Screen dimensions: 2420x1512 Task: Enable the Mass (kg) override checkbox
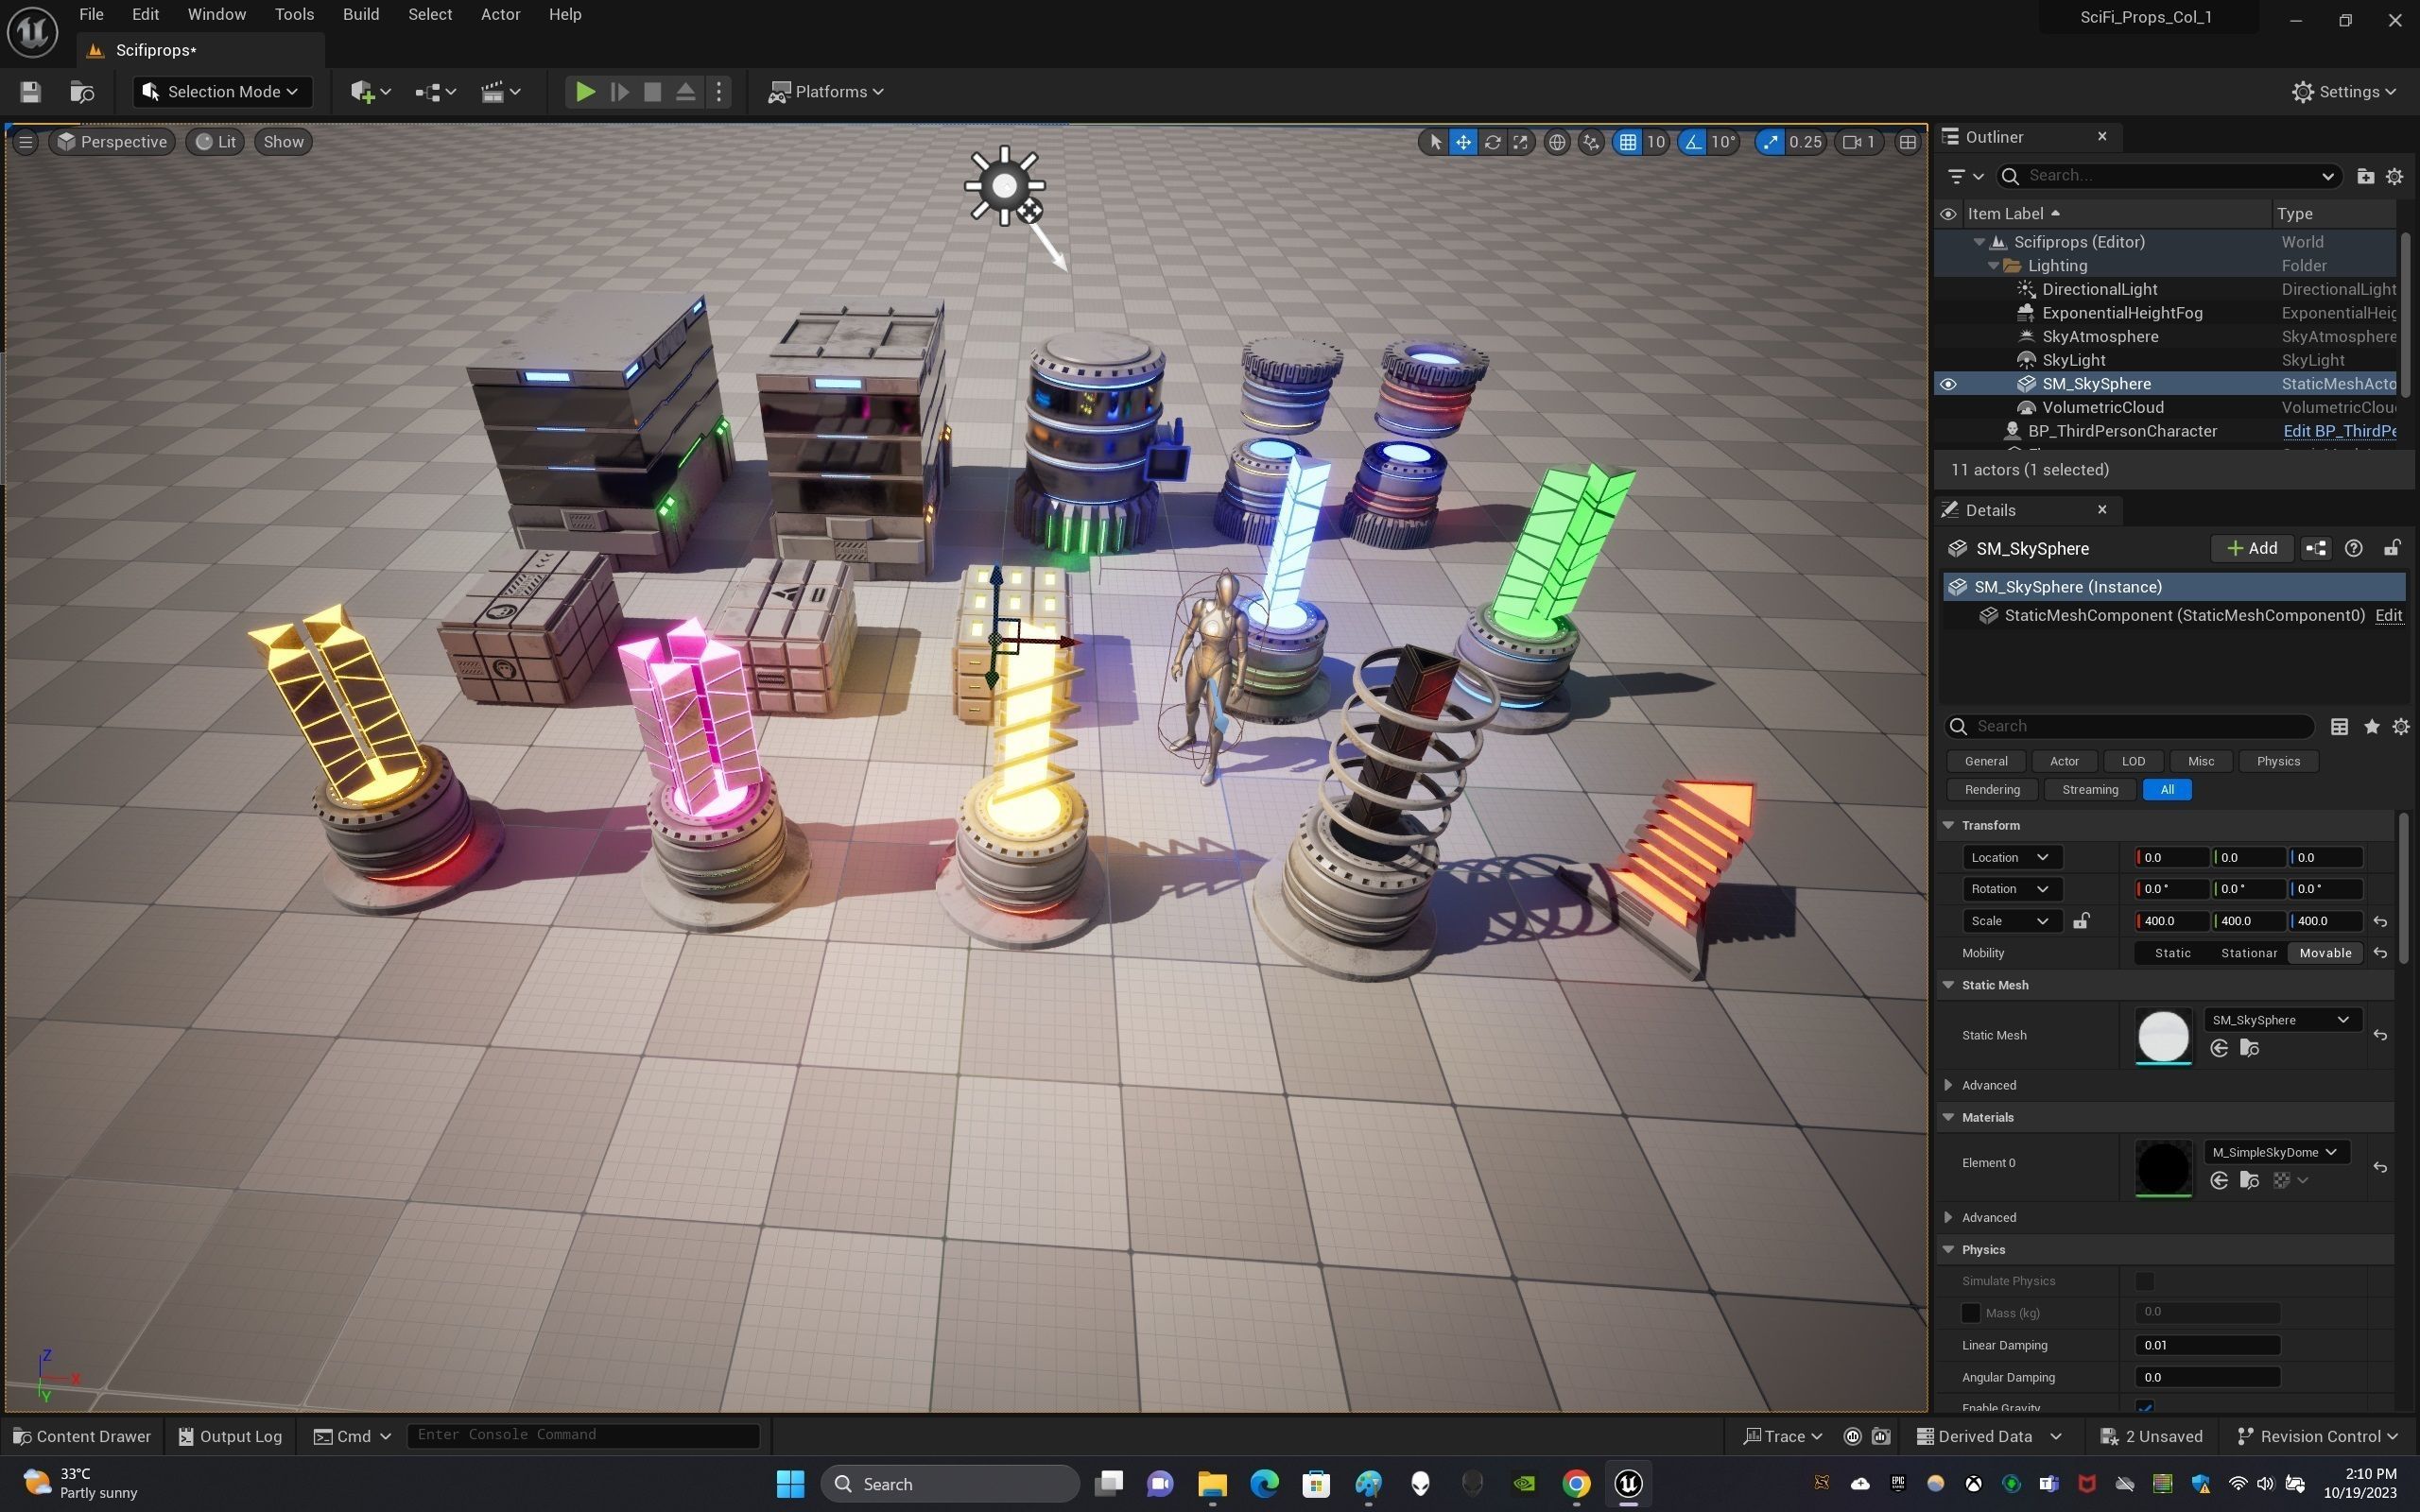1970,1313
